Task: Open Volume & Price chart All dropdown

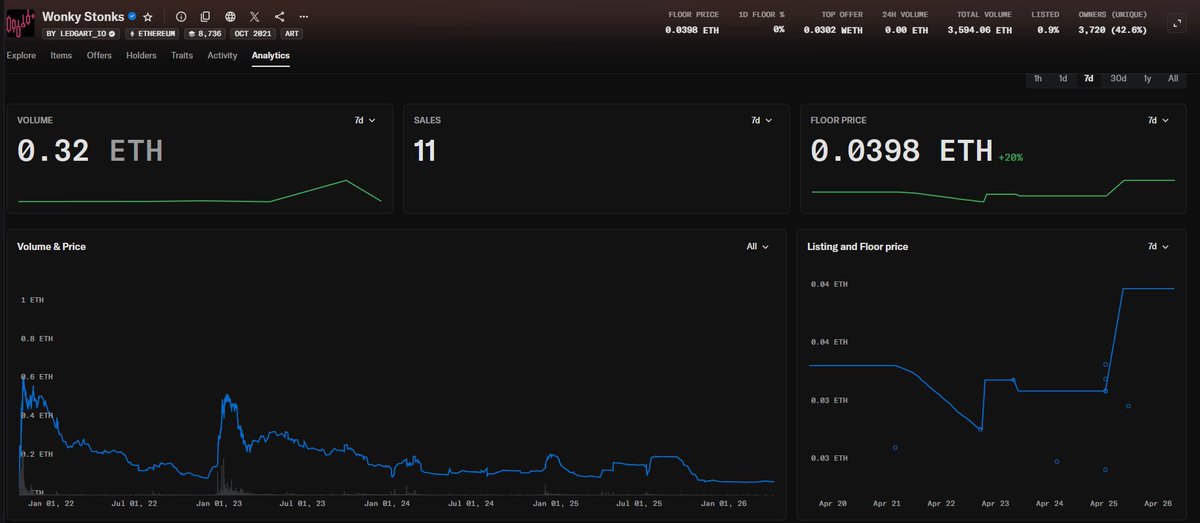Action: (757, 246)
